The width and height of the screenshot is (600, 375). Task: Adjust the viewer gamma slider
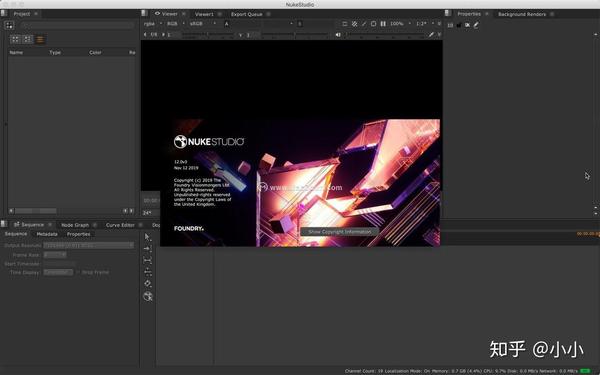[295, 35]
